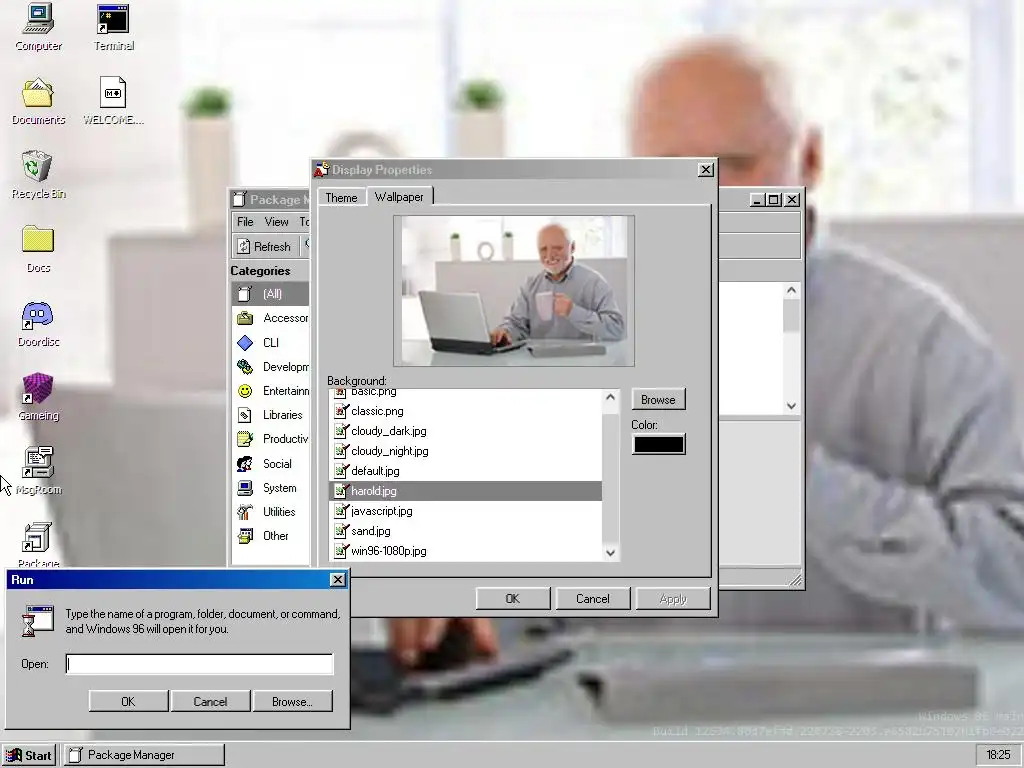The image size is (1024, 768).
Task: Launch the MsgRoom desktop shortcut
Action: click(38, 471)
